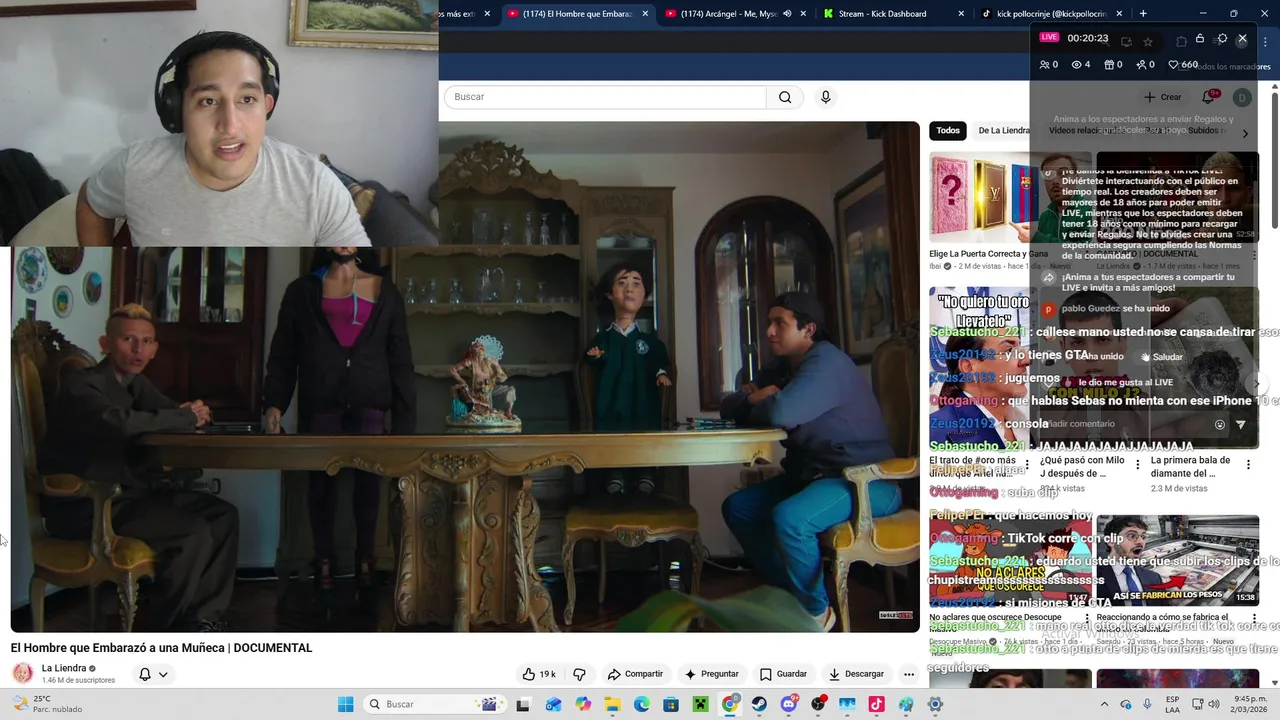Close the Stream - Kick Dashboard tab
Screen dimensions: 1280x720
click(x=961, y=14)
